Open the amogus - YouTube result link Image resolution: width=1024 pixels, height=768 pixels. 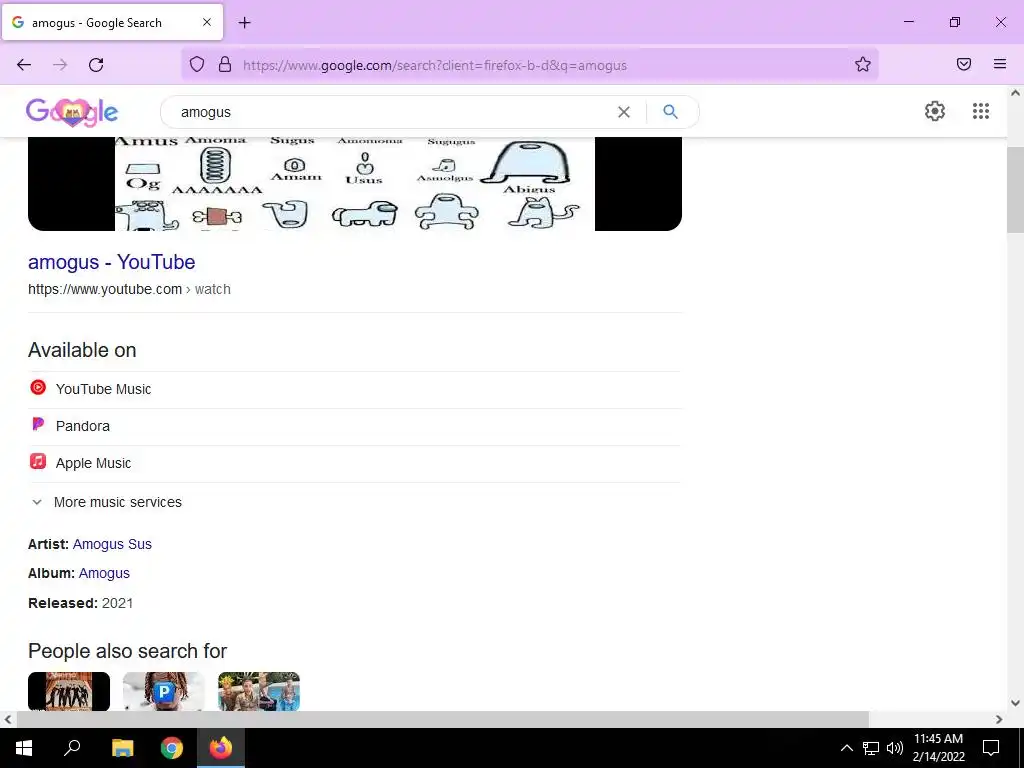tap(112, 262)
